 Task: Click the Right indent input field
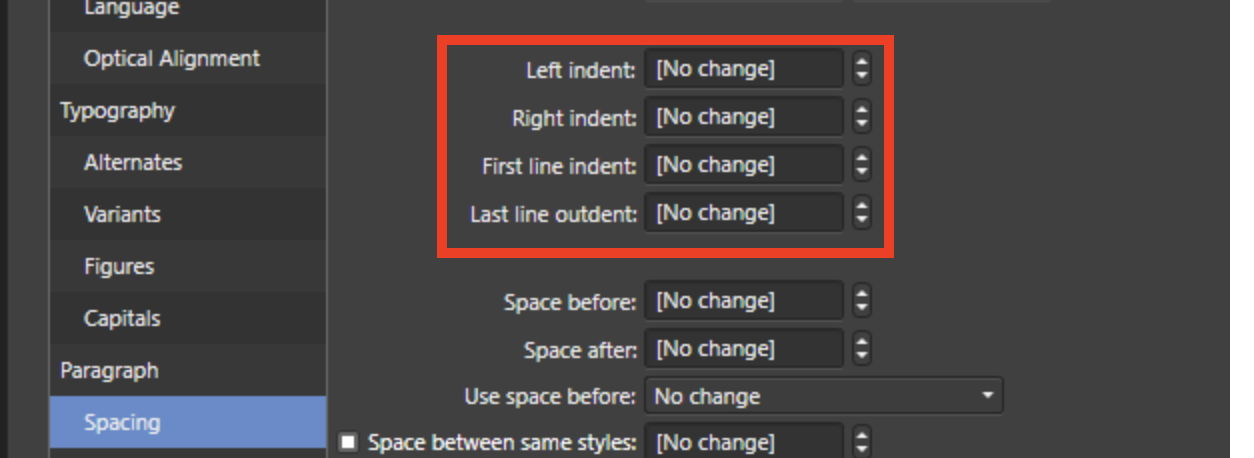point(744,117)
